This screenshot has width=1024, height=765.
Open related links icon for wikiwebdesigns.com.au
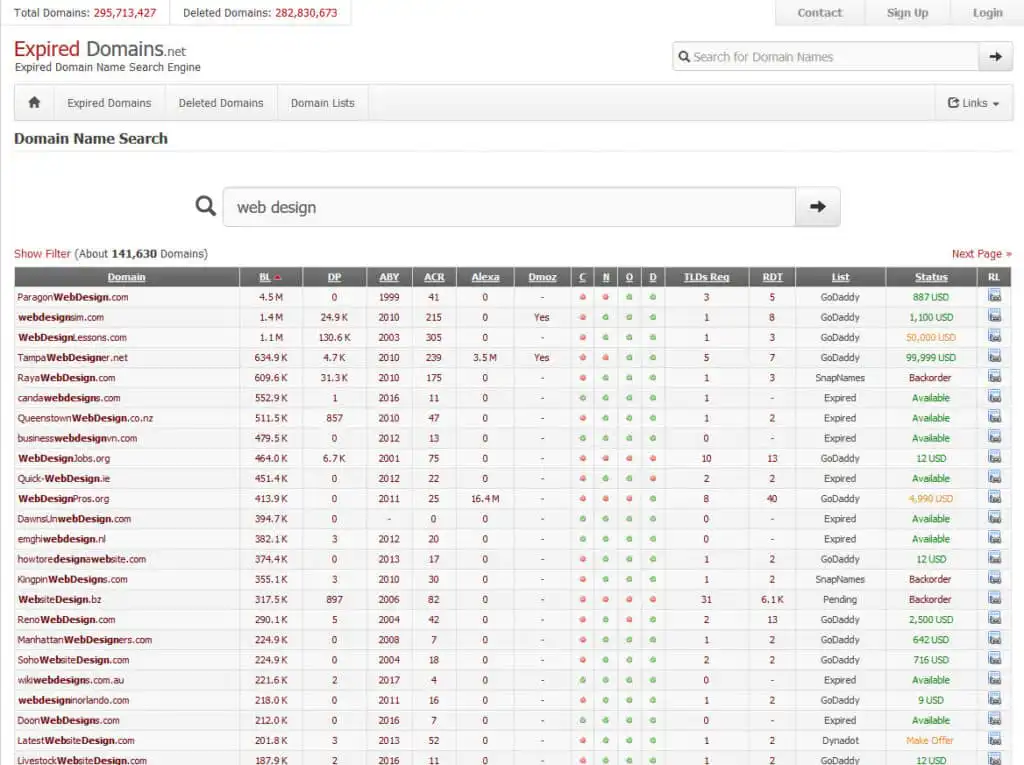click(x=994, y=679)
